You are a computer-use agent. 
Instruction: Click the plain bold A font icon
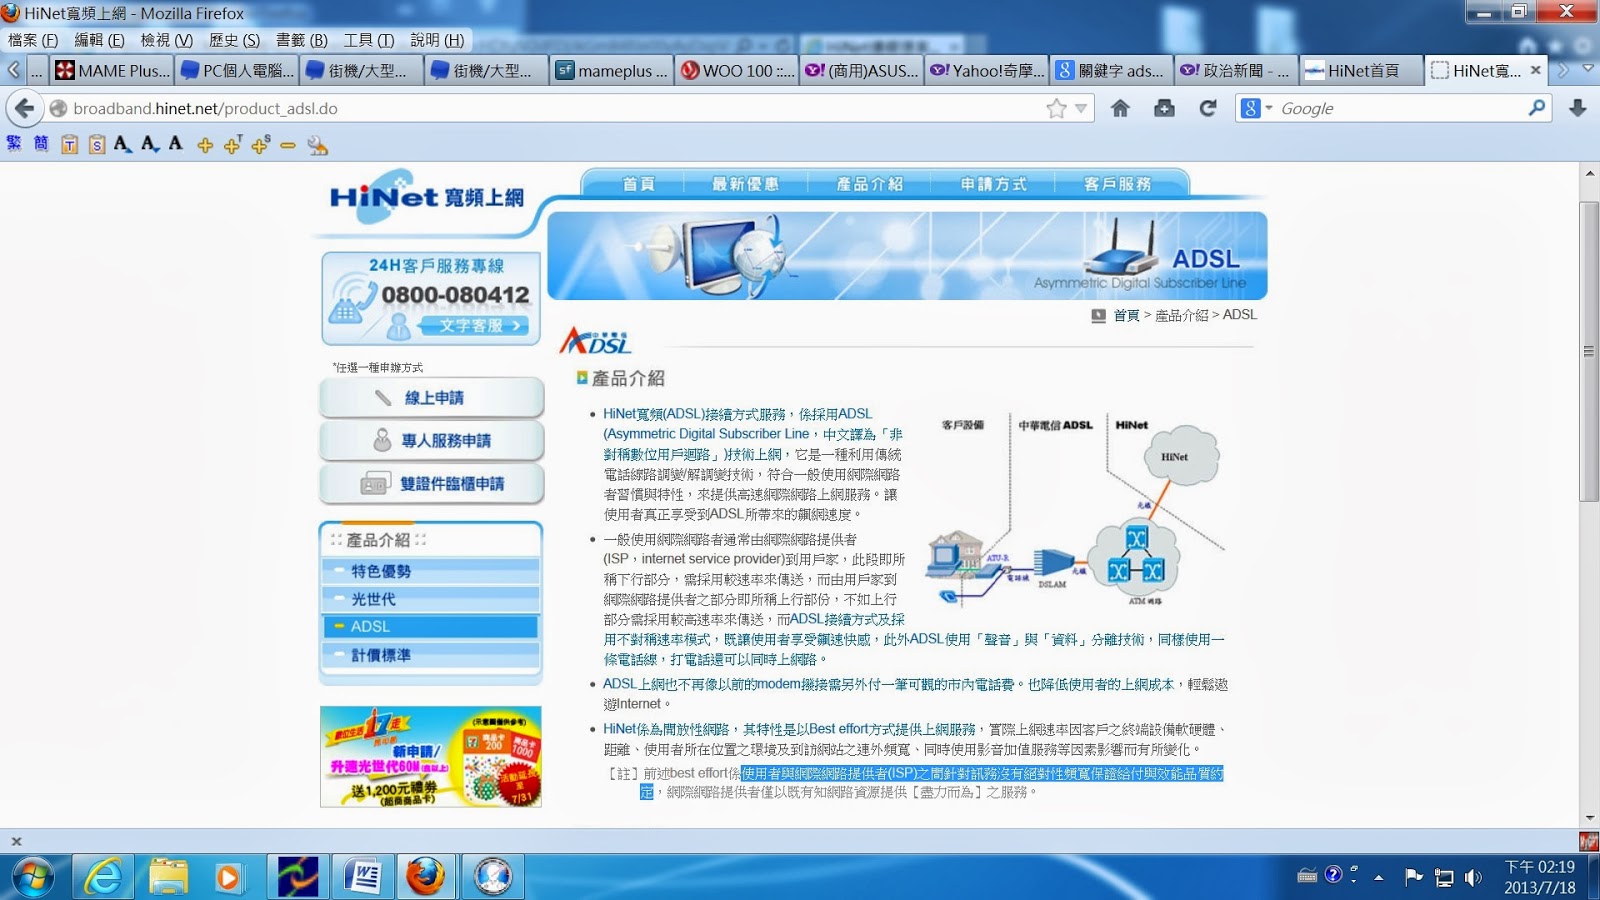coord(176,144)
